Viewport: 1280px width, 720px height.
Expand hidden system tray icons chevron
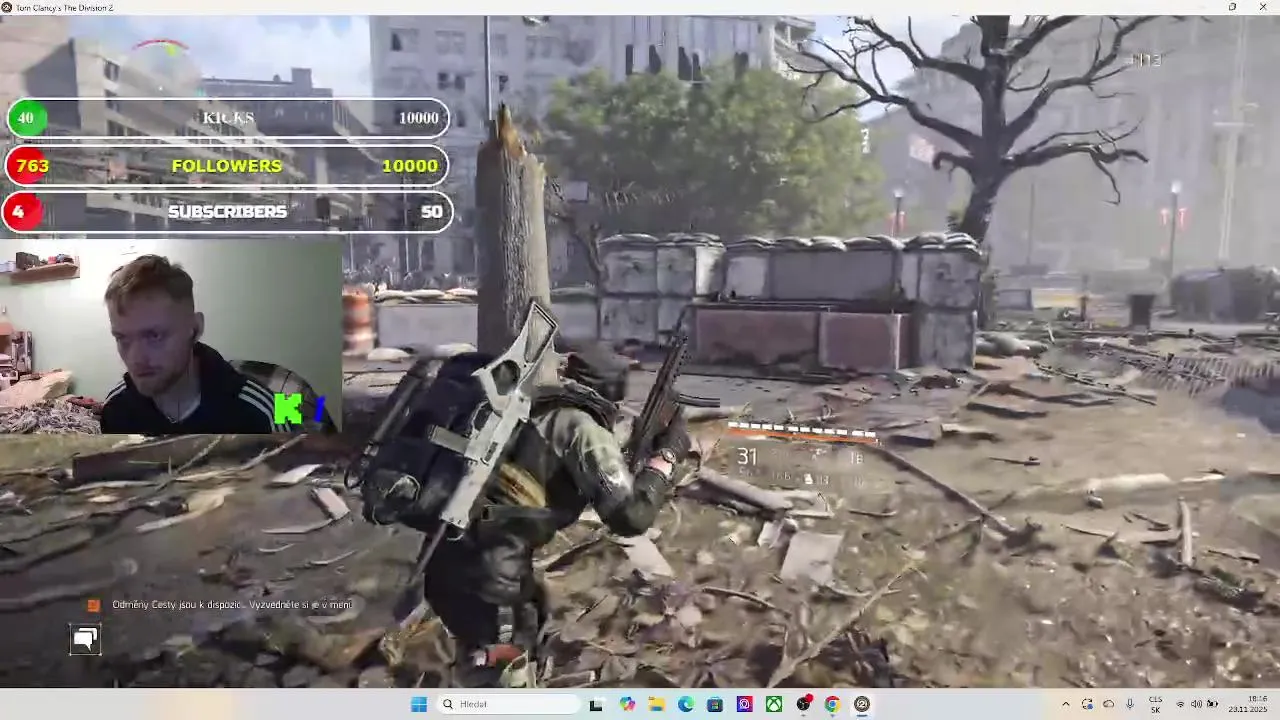click(x=1065, y=704)
